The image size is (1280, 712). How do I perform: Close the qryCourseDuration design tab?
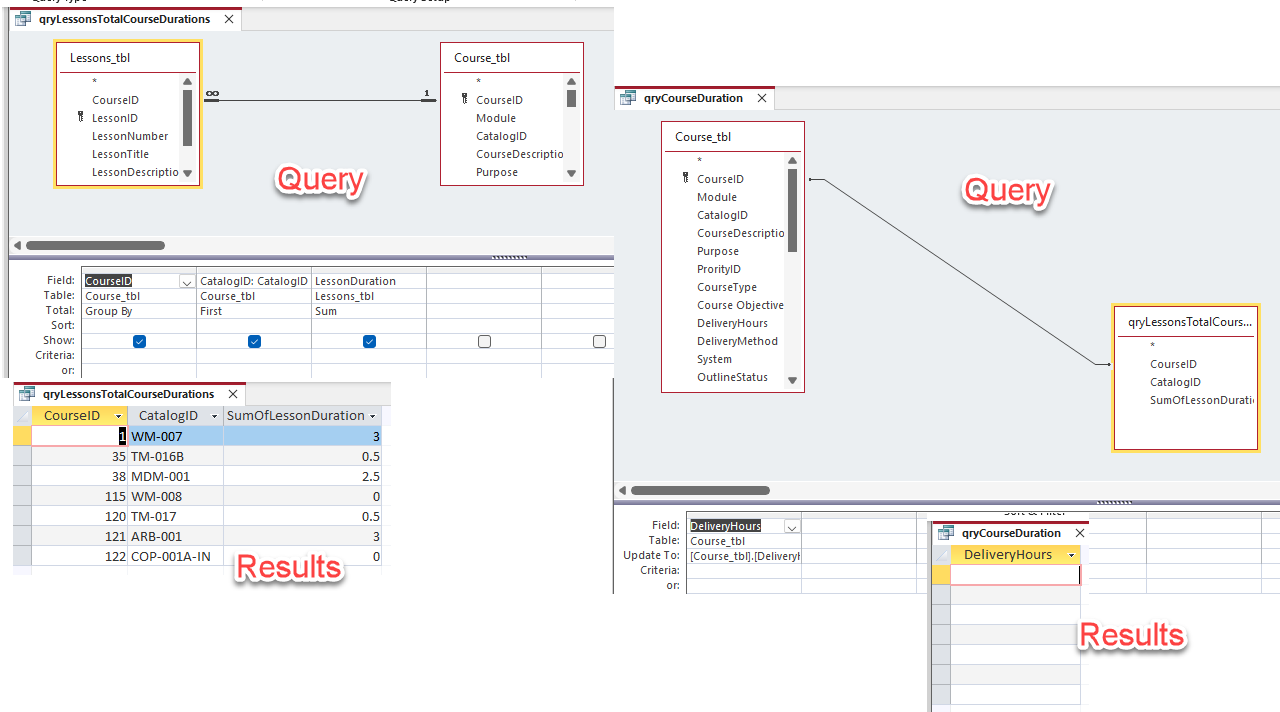click(x=762, y=98)
